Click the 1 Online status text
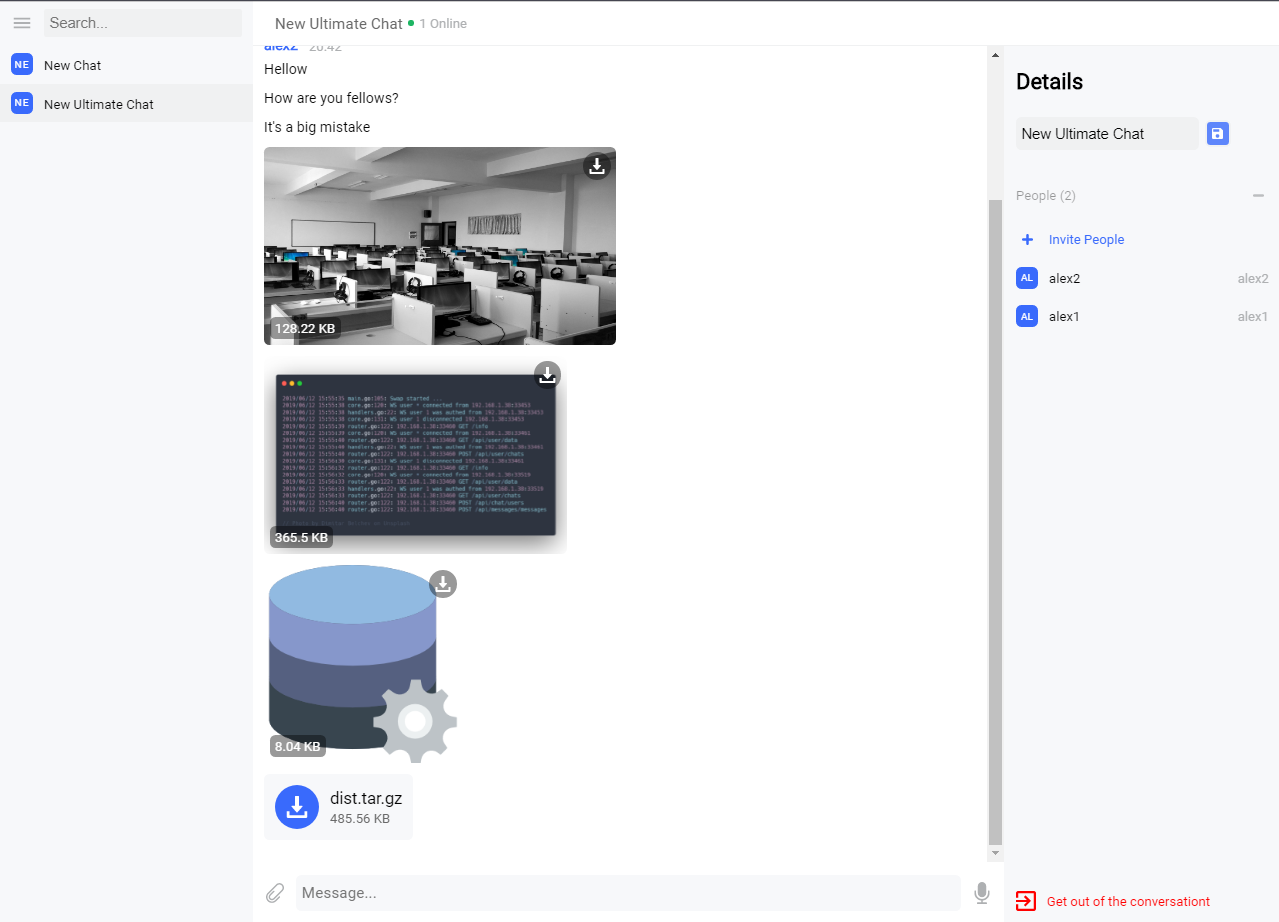The image size is (1279, 922). point(443,24)
